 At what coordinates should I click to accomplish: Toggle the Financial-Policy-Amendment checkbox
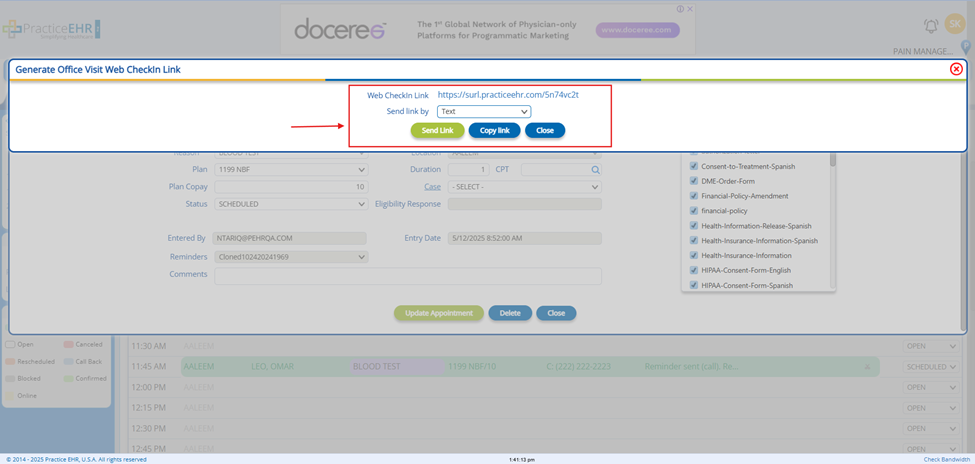coord(694,196)
